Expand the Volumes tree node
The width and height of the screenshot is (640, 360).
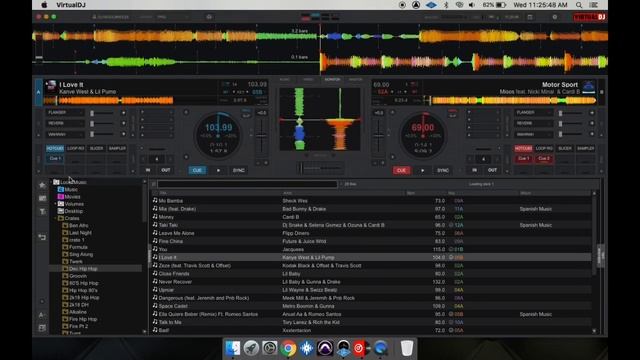pos(56,204)
